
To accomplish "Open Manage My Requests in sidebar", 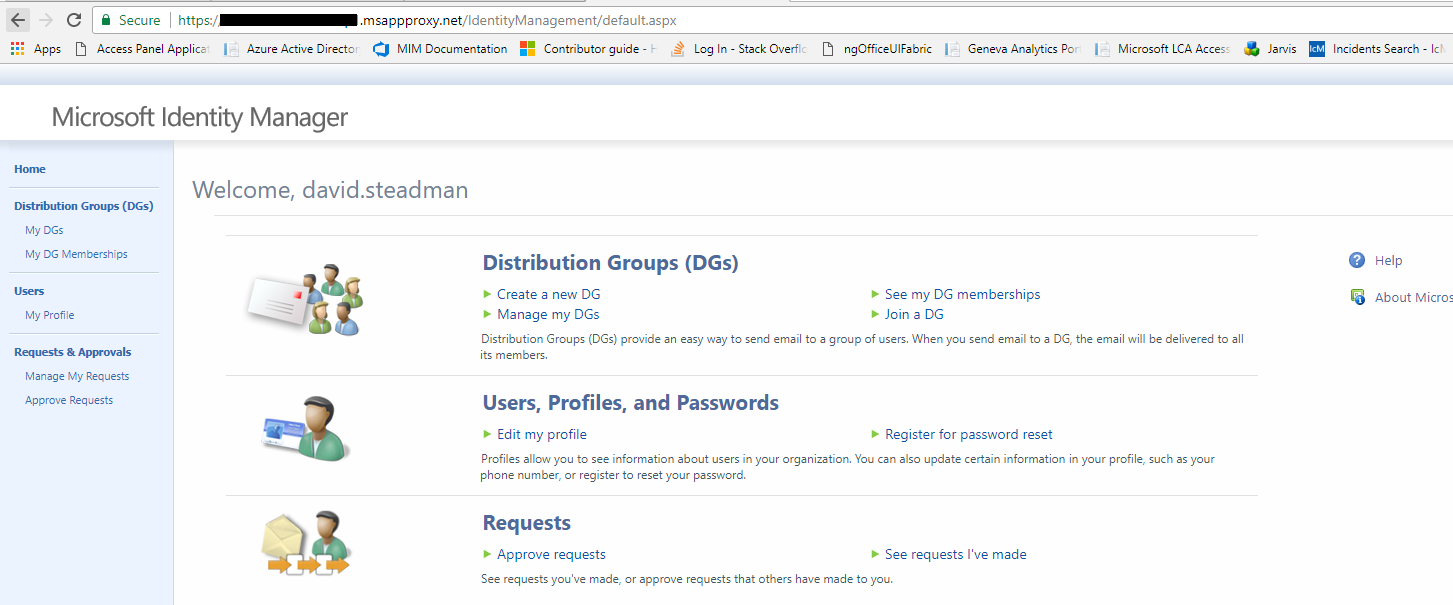I will click(77, 376).
